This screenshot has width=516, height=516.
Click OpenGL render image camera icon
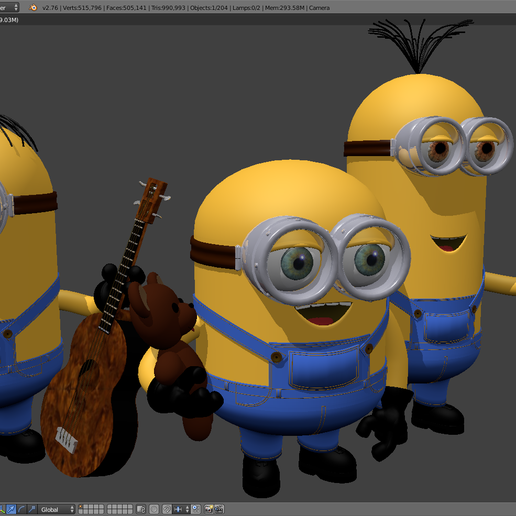pos(209,509)
